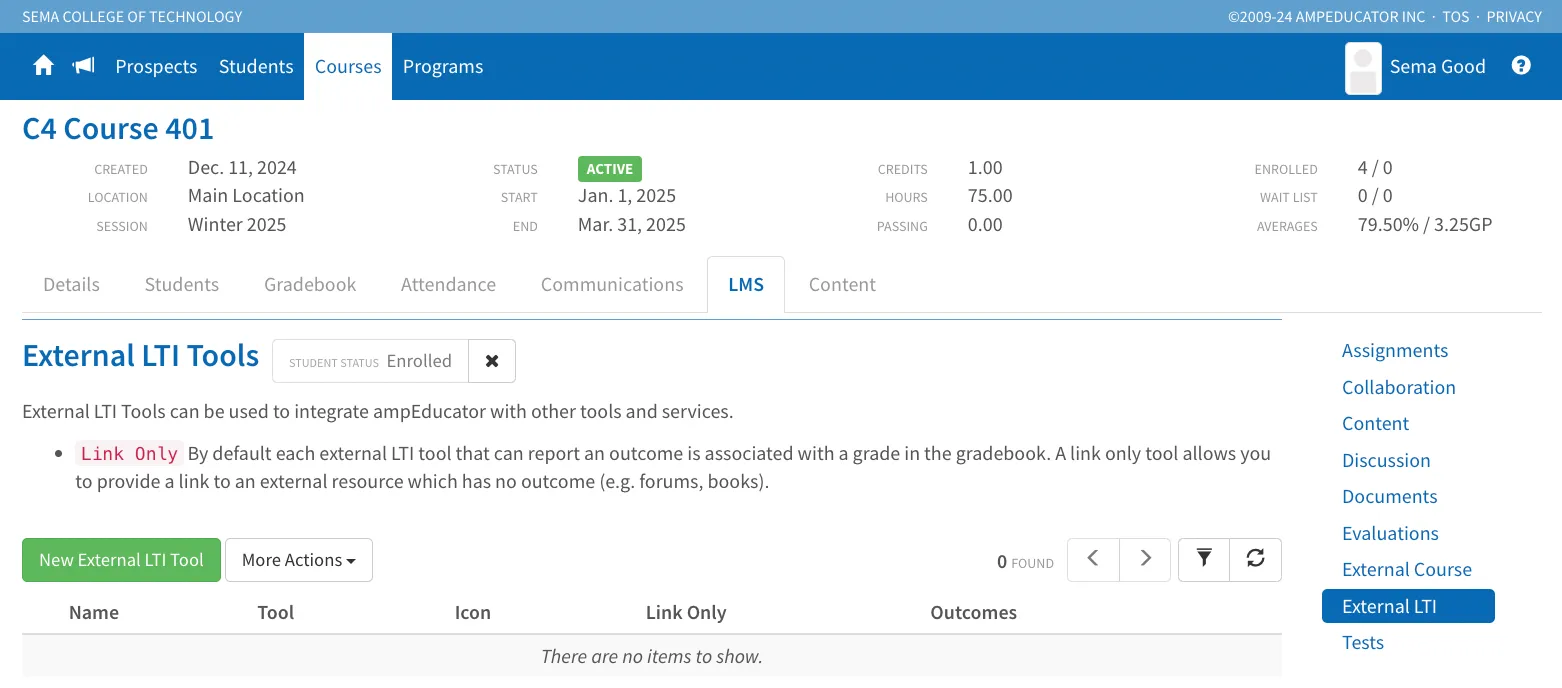Click the Outcomes column header
1562x688 pixels.
coord(973,613)
